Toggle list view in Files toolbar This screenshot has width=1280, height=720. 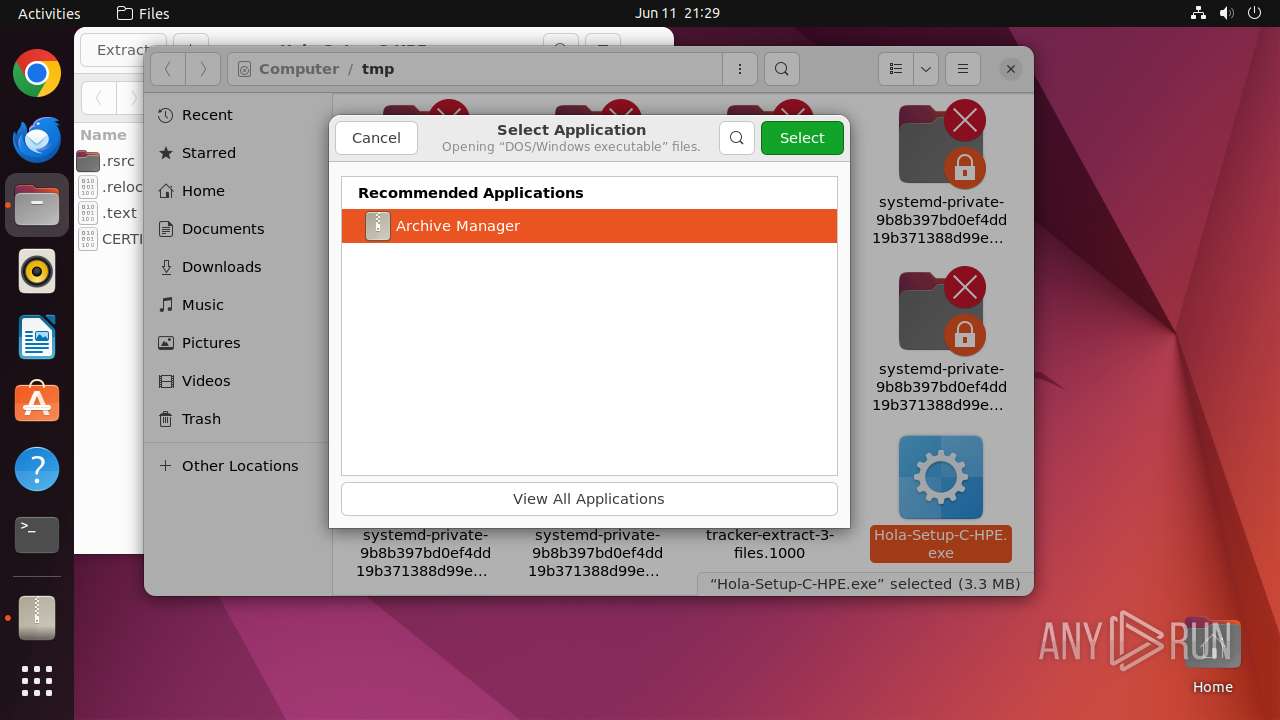point(896,69)
